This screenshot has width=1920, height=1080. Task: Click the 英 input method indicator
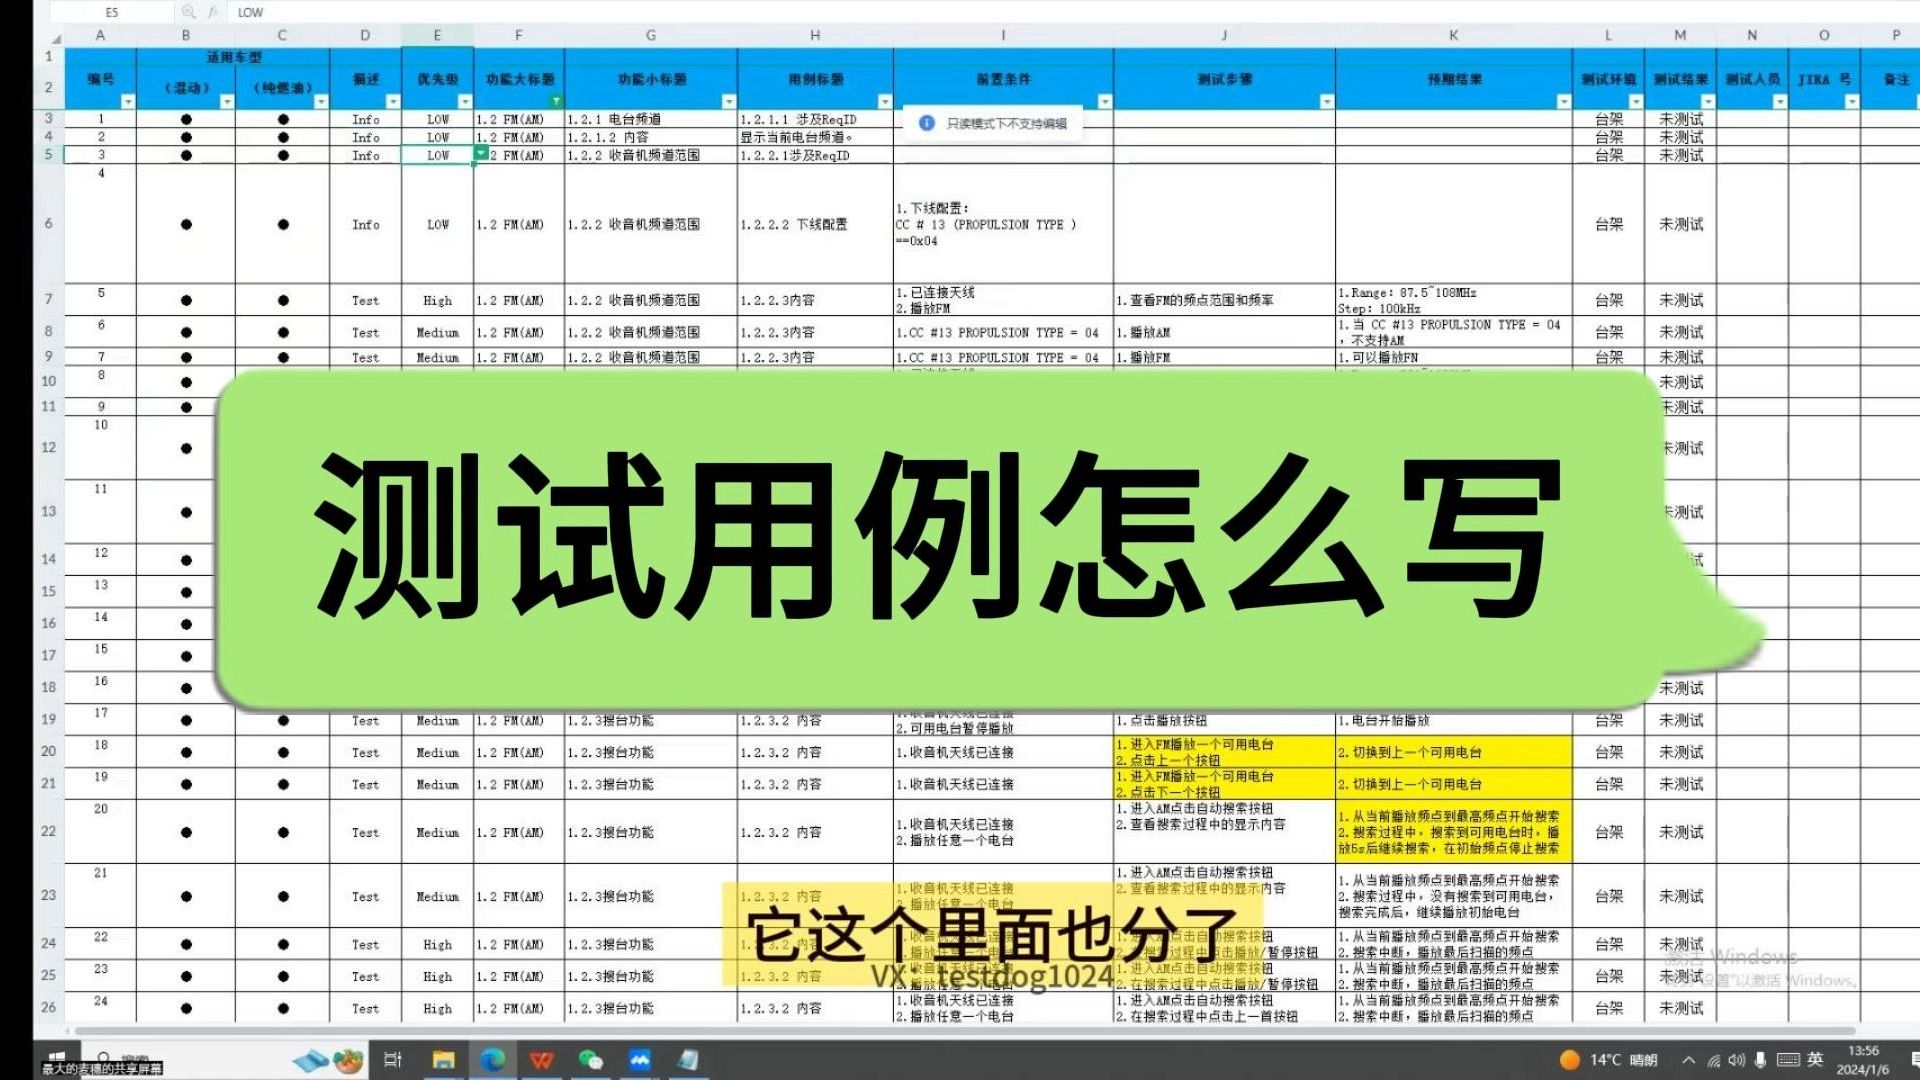click(x=1816, y=1060)
